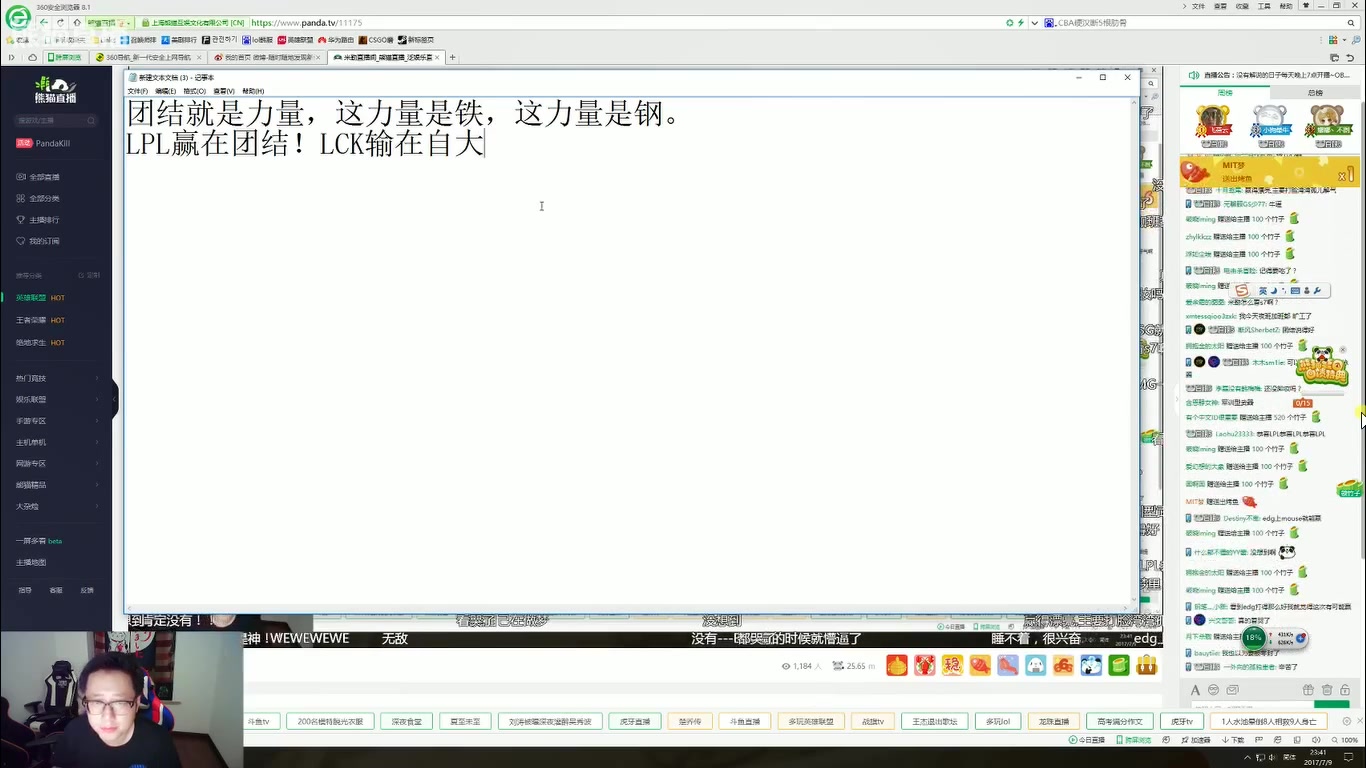Open Notepad 查看(V) menu
The height and width of the screenshot is (768, 1366).
[x=224, y=91]
